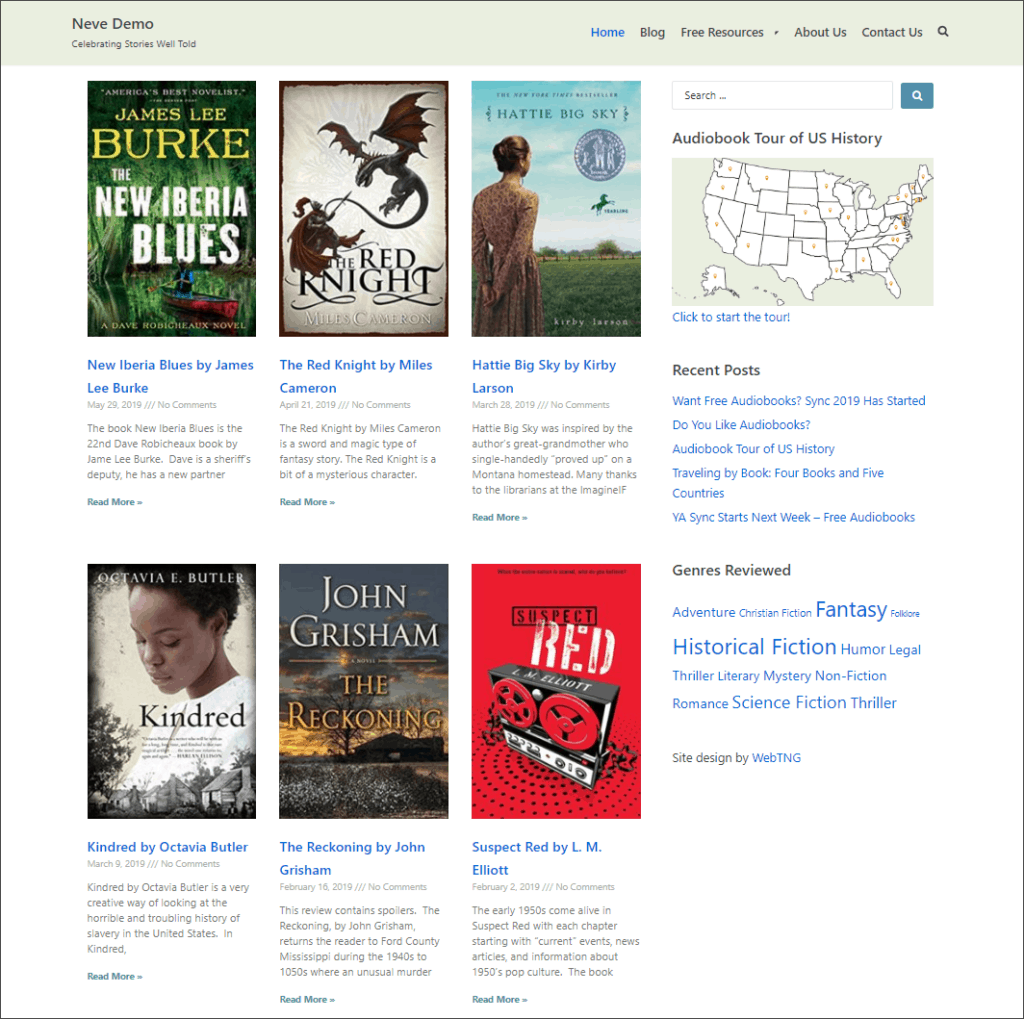This screenshot has height=1019, width=1024.
Task: Open the New Iberia Blues post title
Action: click(170, 376)
